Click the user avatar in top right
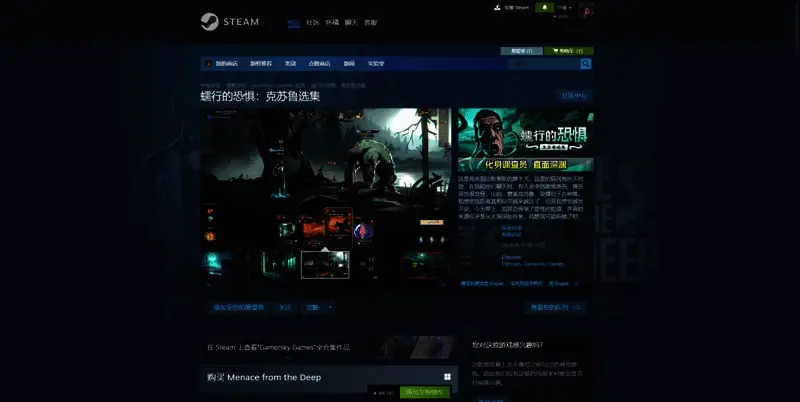The width and height of the screenshot is (800, 402). 586,10
